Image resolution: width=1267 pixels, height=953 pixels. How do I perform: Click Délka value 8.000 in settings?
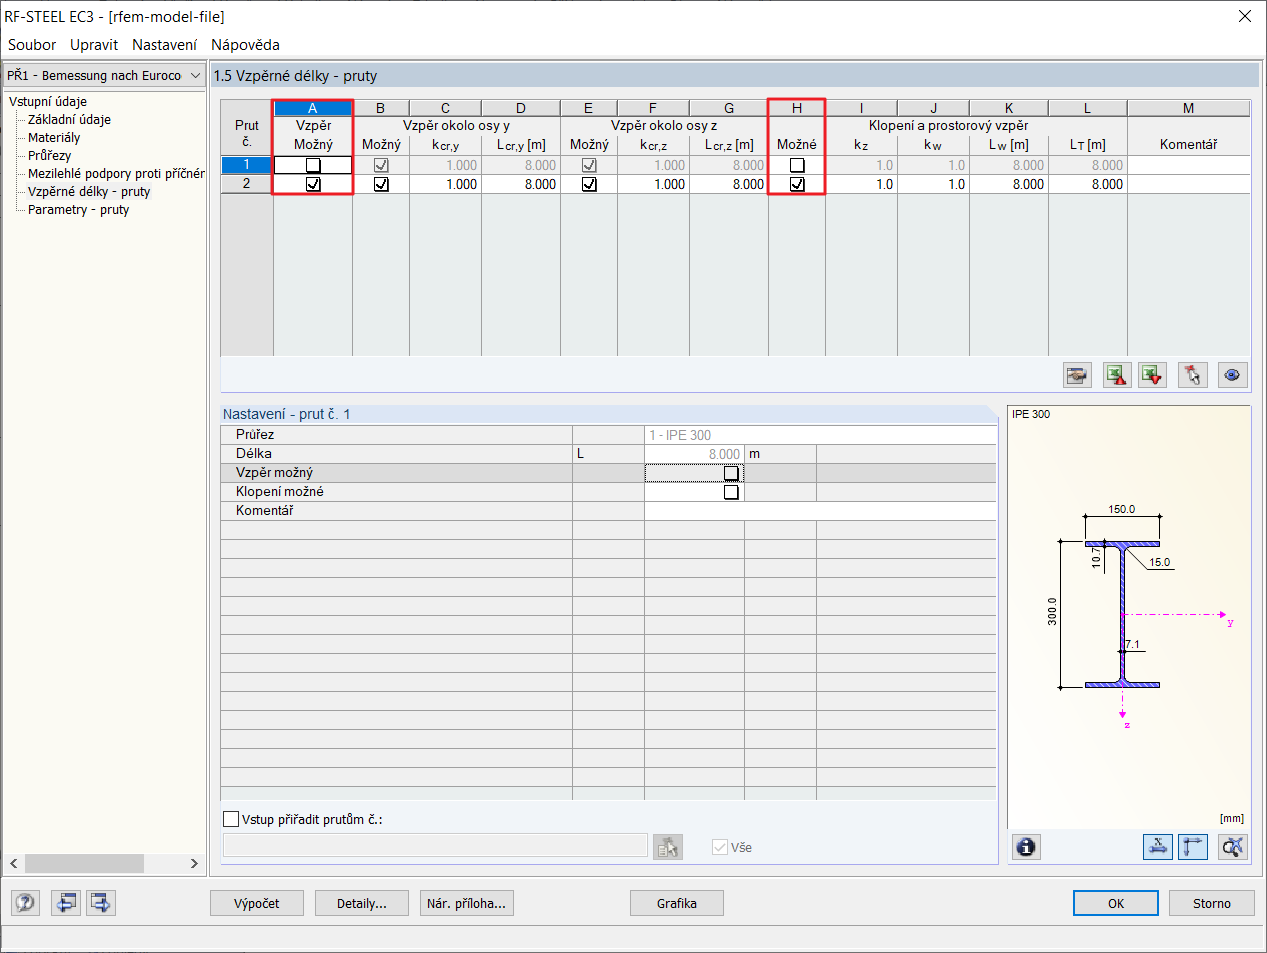click(694, 454)
